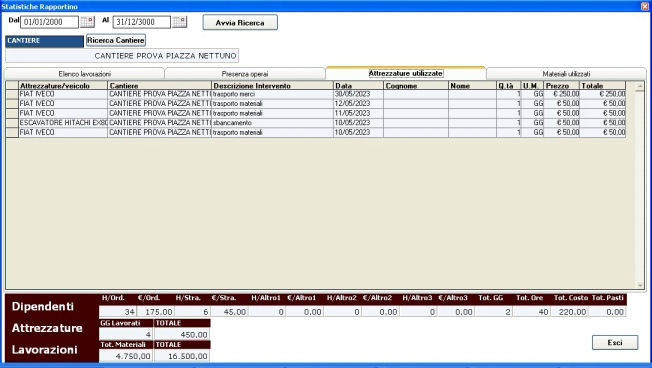Image resolution: width=652 pixels, height=368 pixels.
Task: Click the scroll down arrow of table
Action: [x=640, y=285]
